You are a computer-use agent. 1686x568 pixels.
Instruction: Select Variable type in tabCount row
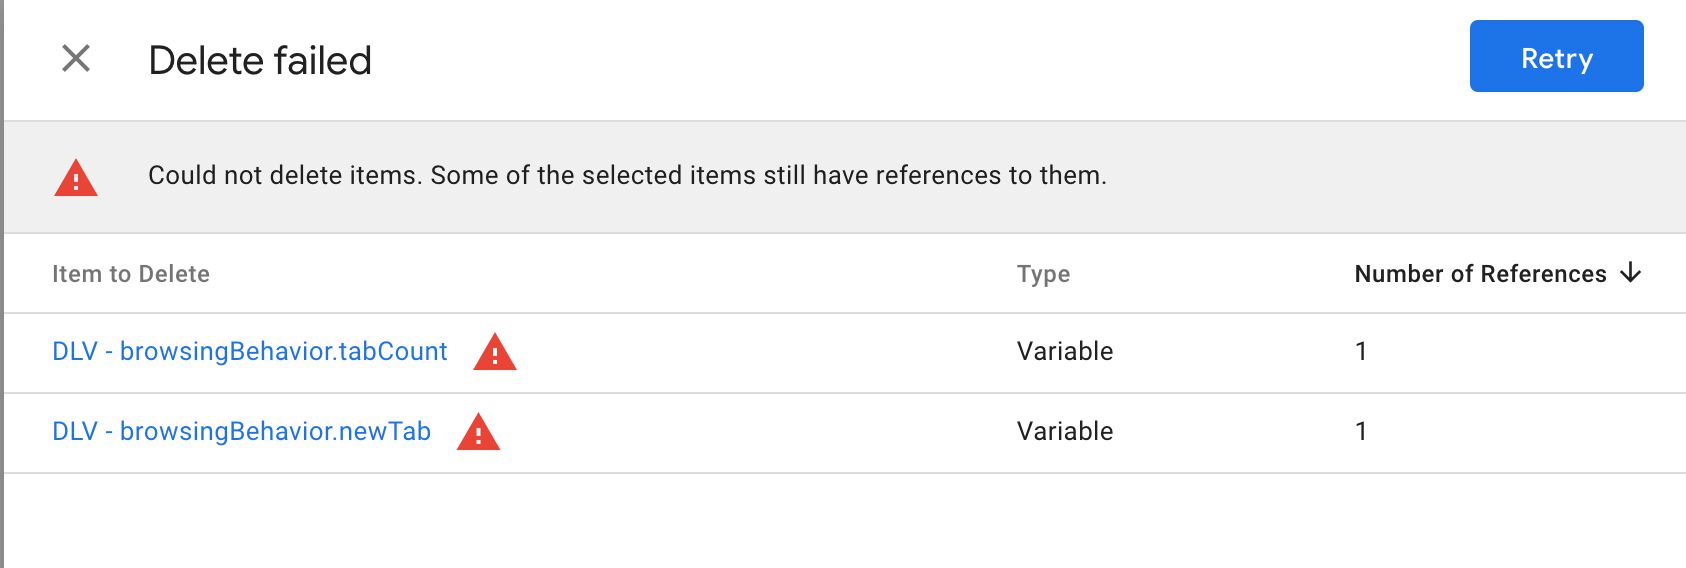[1065, 351]
